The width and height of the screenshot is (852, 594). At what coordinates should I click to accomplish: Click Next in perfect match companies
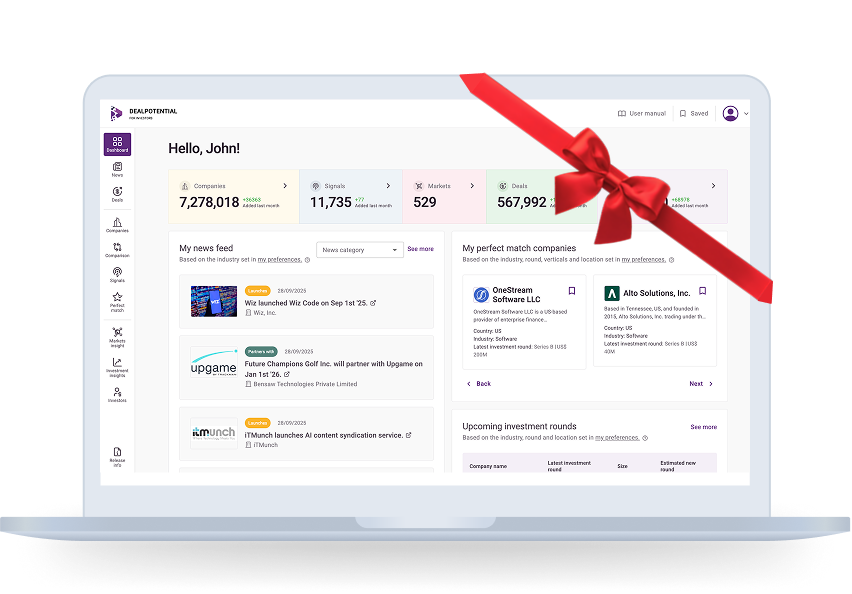point(701,383)
